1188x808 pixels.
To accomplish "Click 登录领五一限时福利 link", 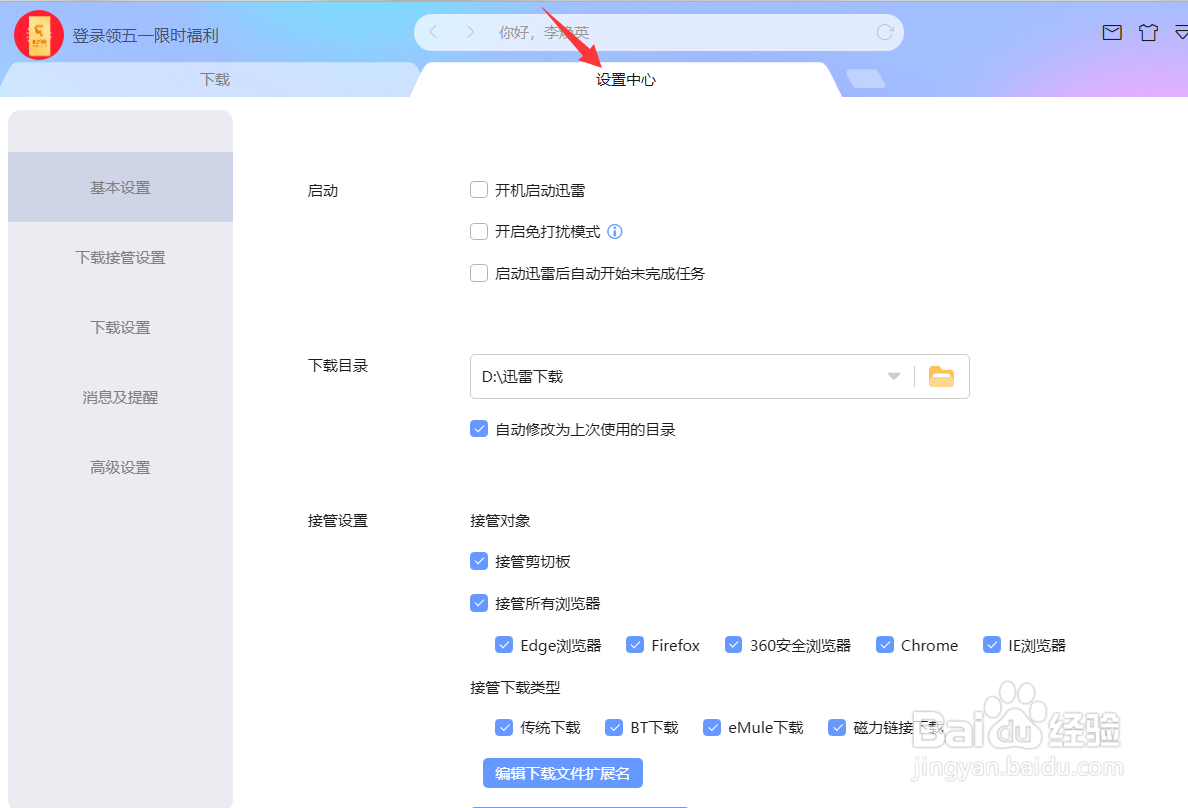I will coord(145,36).
